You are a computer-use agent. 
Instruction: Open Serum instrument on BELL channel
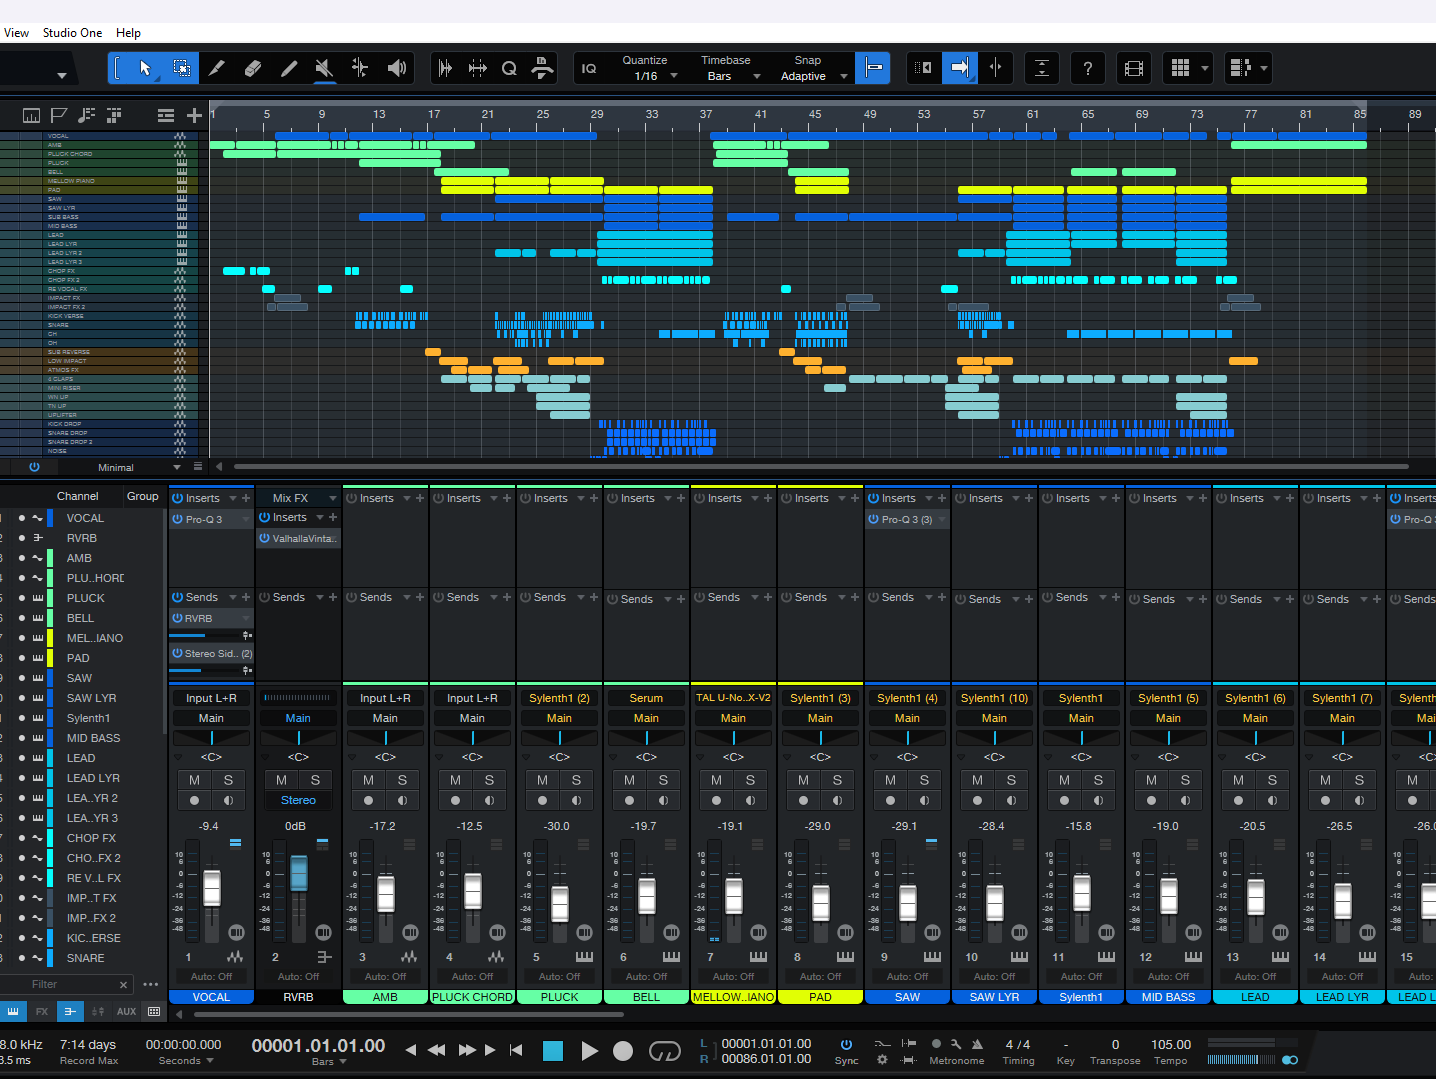(x=646, y=698)
